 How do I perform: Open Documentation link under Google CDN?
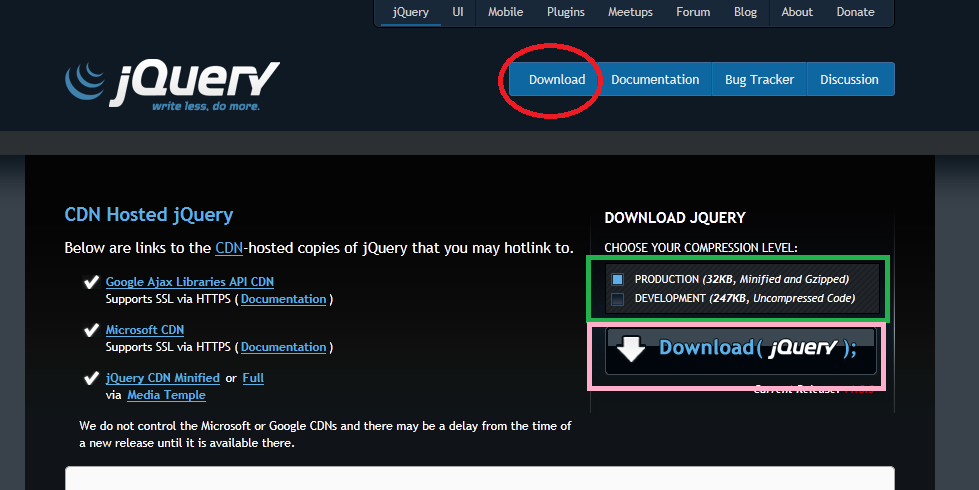click(x=283, y=299)
